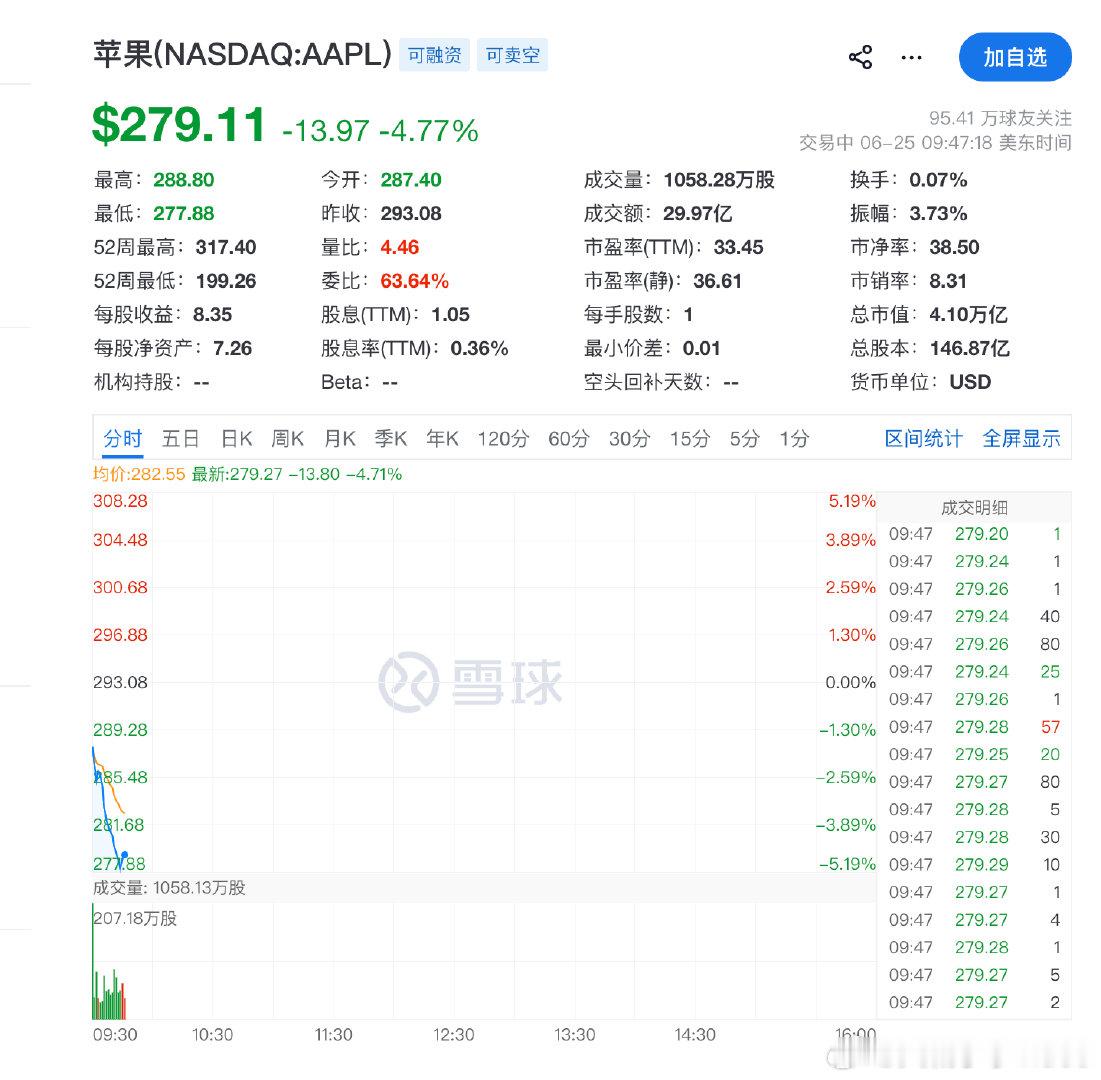Click the 成交额 value 29.97亿
Viewport: 1101px width, 1080px height.
point(697,213)
